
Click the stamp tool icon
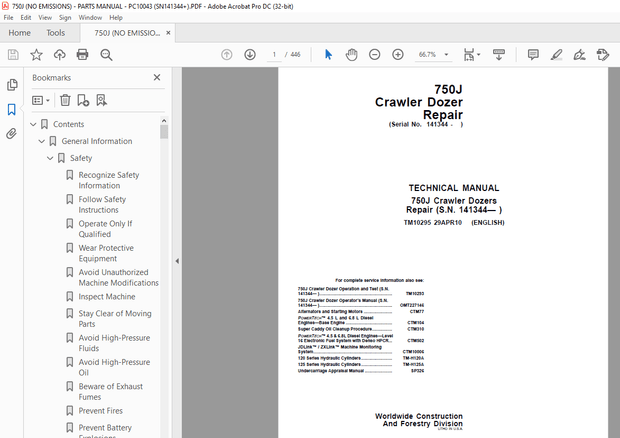[603, 55]
